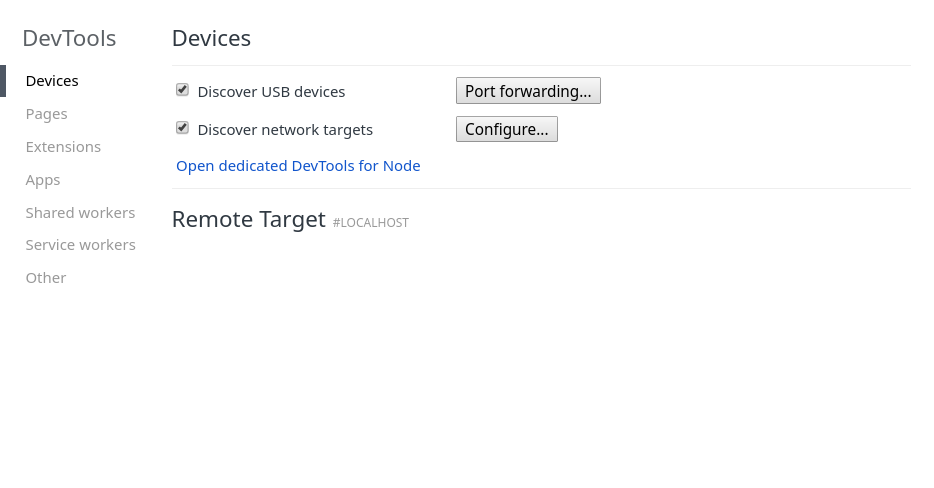
Task: Click the dark selection bar beside Devices
Action: click(3, 81)
